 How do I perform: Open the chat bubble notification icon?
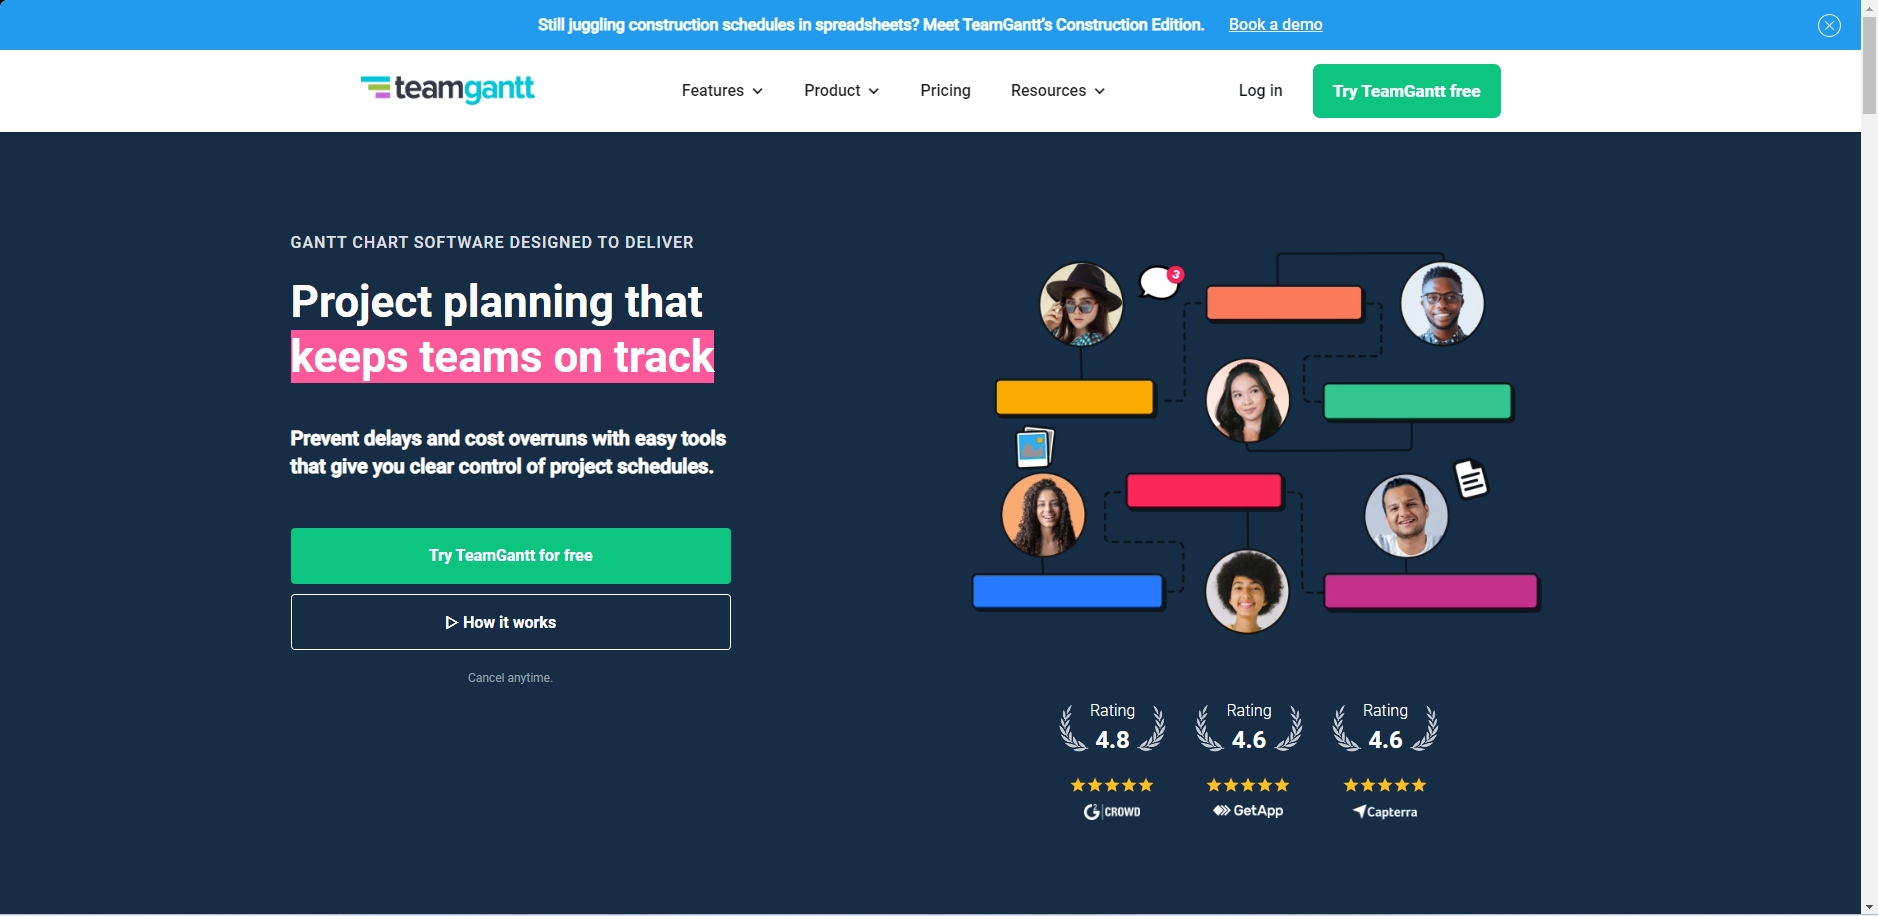coord(1161,281)
